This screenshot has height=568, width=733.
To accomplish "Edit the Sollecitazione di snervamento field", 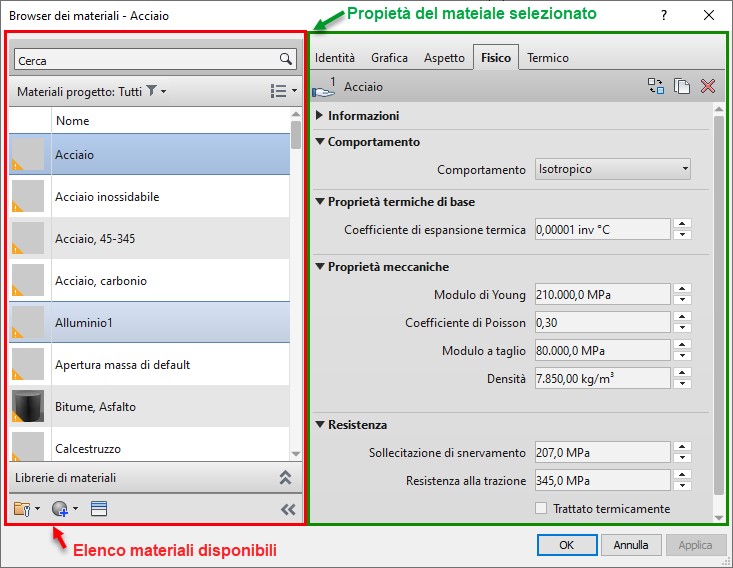I will (x=603, y=453).
